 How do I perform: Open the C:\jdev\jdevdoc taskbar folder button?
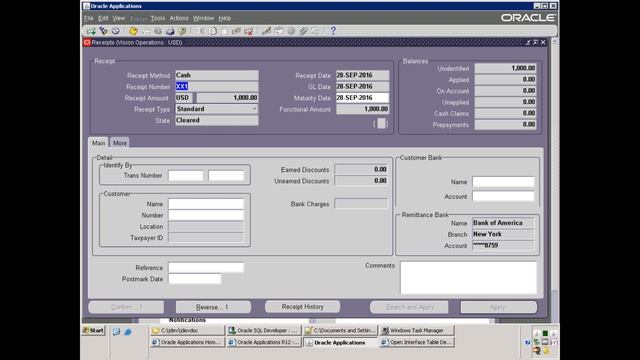[x=187, y=331]
